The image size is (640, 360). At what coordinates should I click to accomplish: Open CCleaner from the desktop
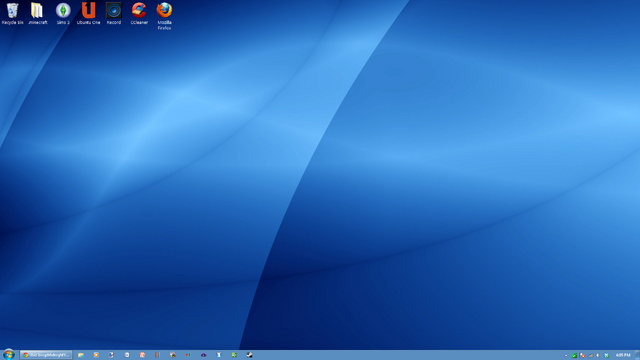click(x=139, y=13)
